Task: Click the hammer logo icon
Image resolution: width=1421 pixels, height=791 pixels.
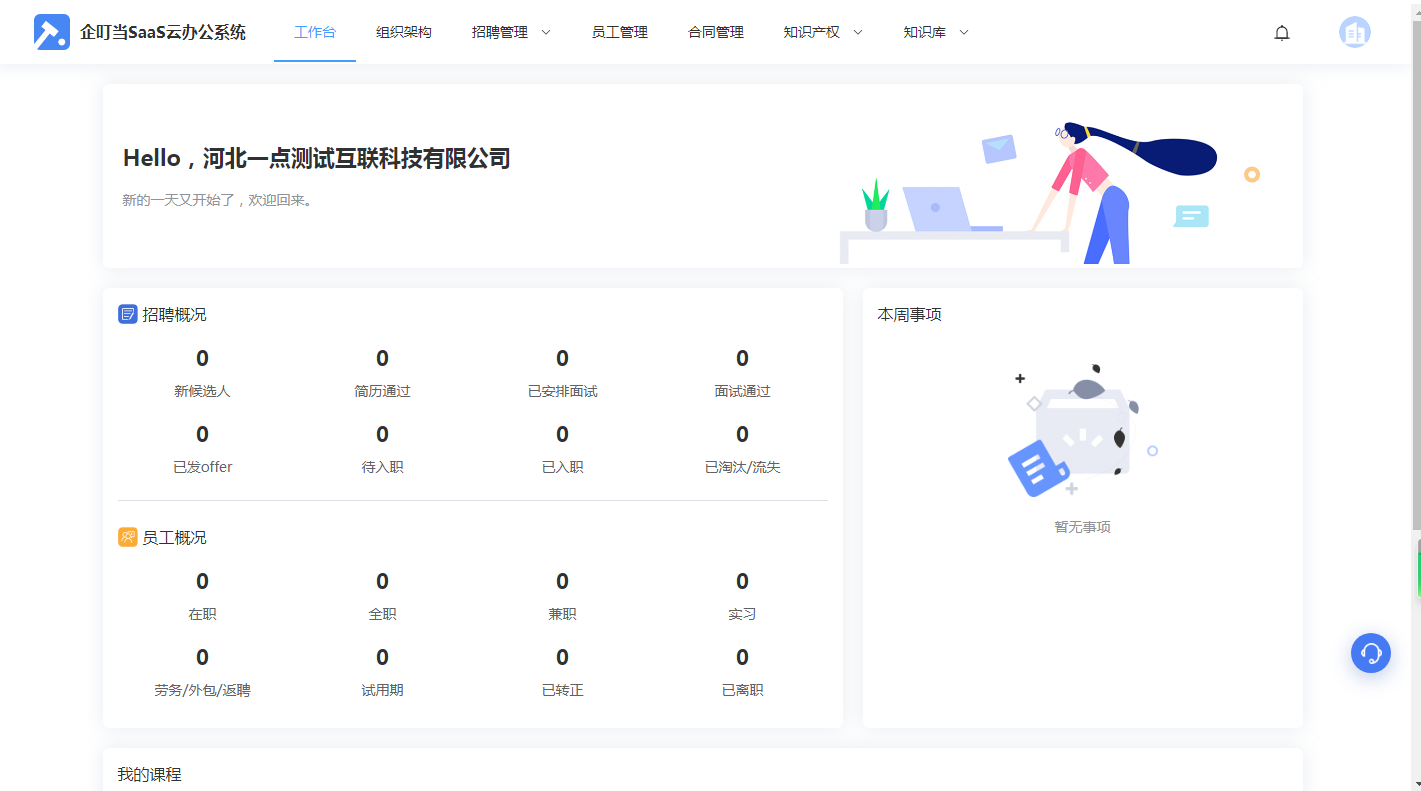Action: (x=52, y=32)
